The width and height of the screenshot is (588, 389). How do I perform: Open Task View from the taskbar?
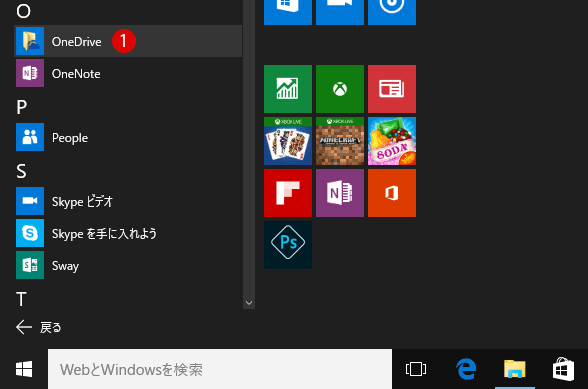[x=416, y=369]
